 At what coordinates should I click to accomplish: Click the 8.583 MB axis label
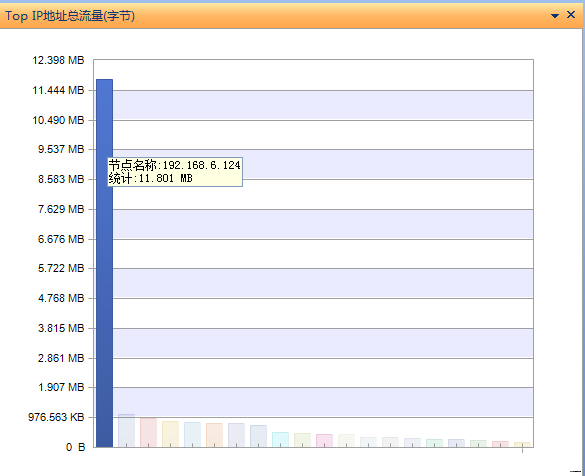pyautogui.click(x=61, y=179)
